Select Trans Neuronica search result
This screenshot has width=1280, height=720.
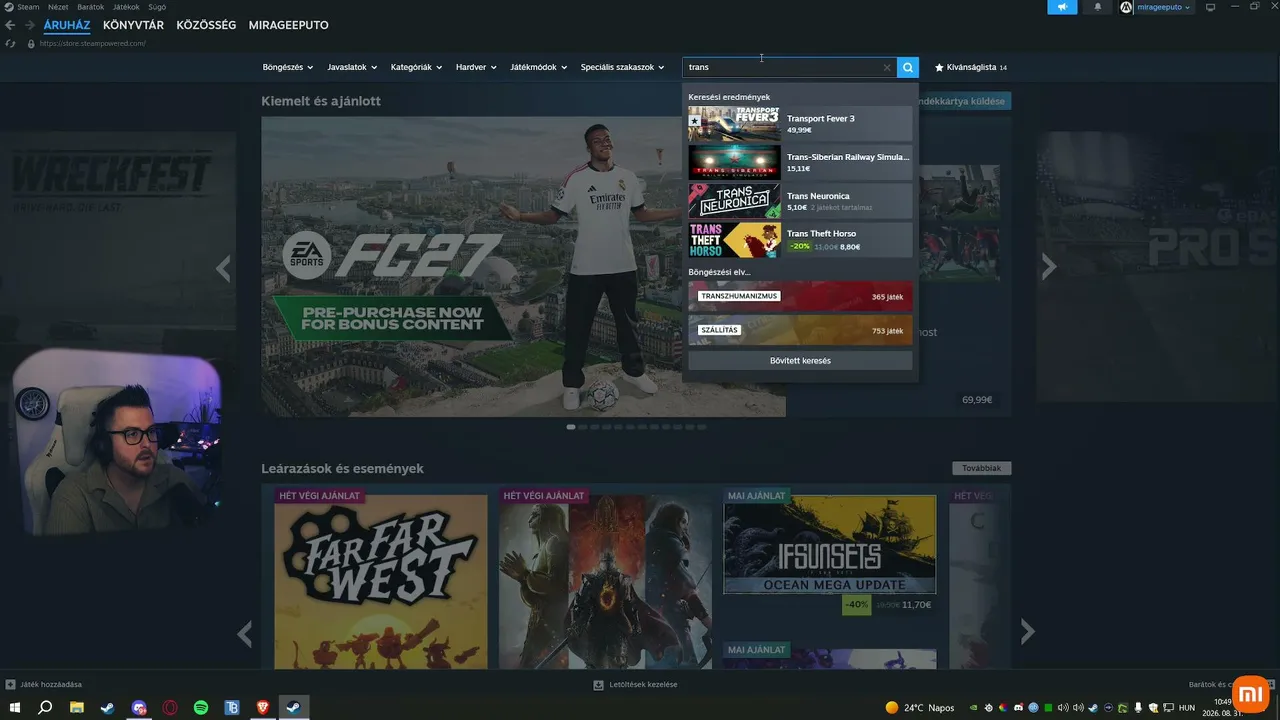(800, 201)
